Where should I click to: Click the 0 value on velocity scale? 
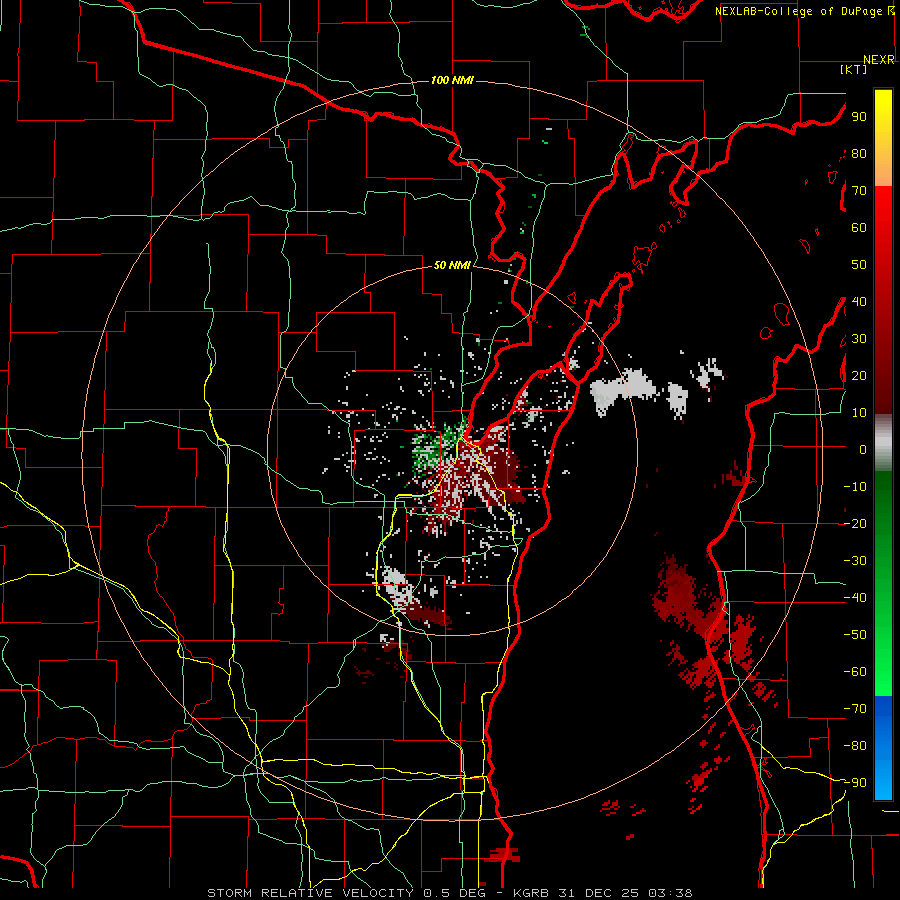(x=863, y=450)
